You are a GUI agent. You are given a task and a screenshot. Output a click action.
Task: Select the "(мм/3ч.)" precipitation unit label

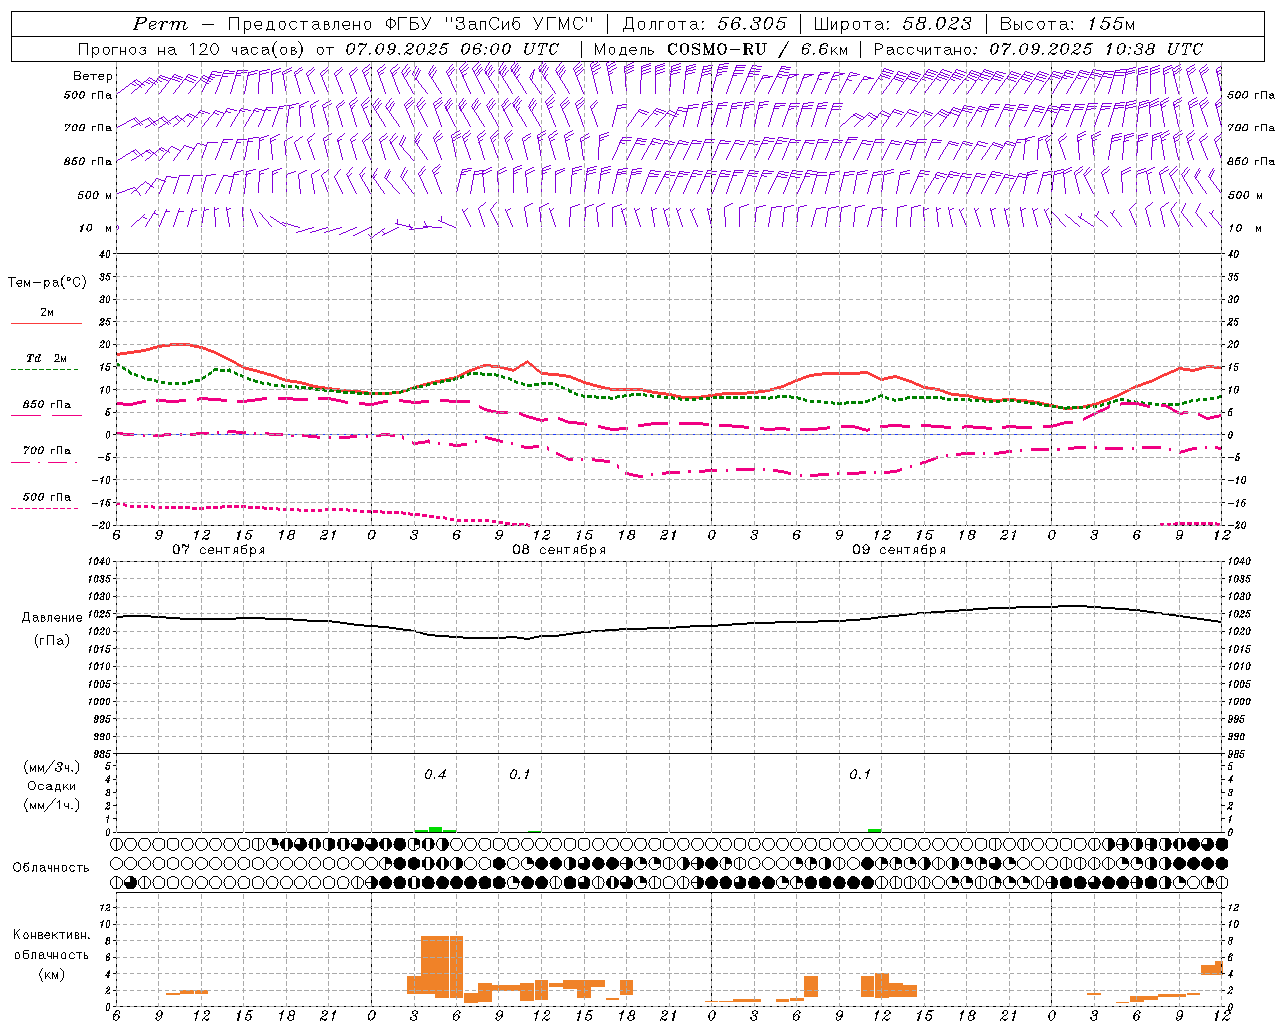[52, 768]
